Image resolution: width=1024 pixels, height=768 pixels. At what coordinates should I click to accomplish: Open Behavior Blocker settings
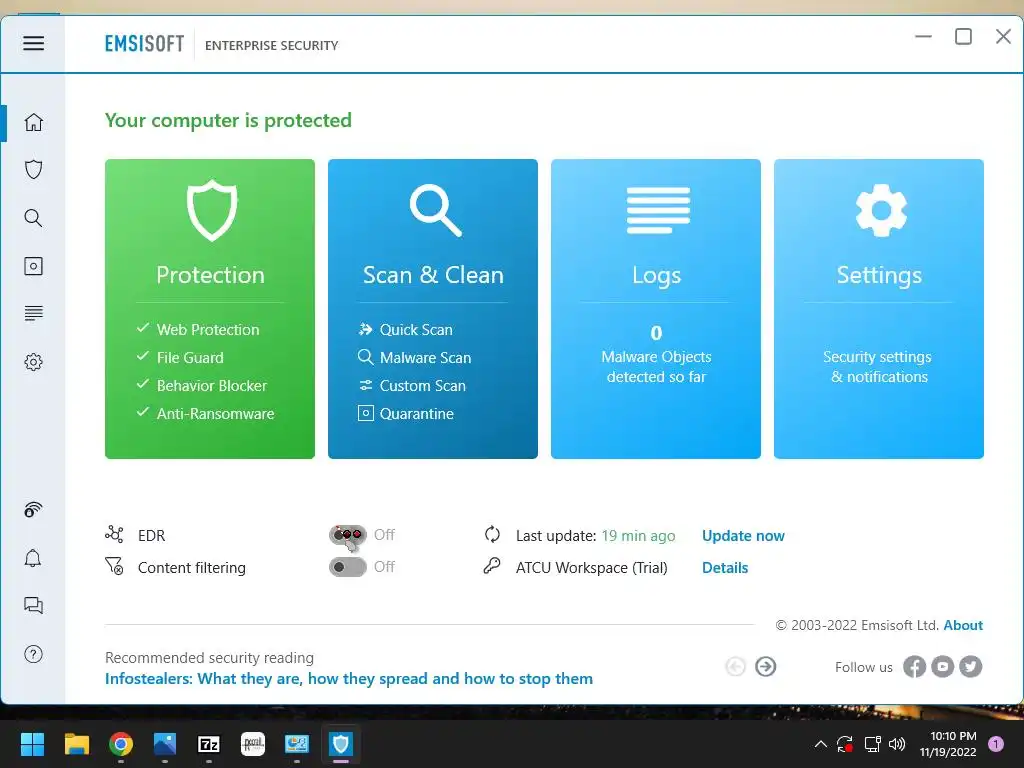212,386
